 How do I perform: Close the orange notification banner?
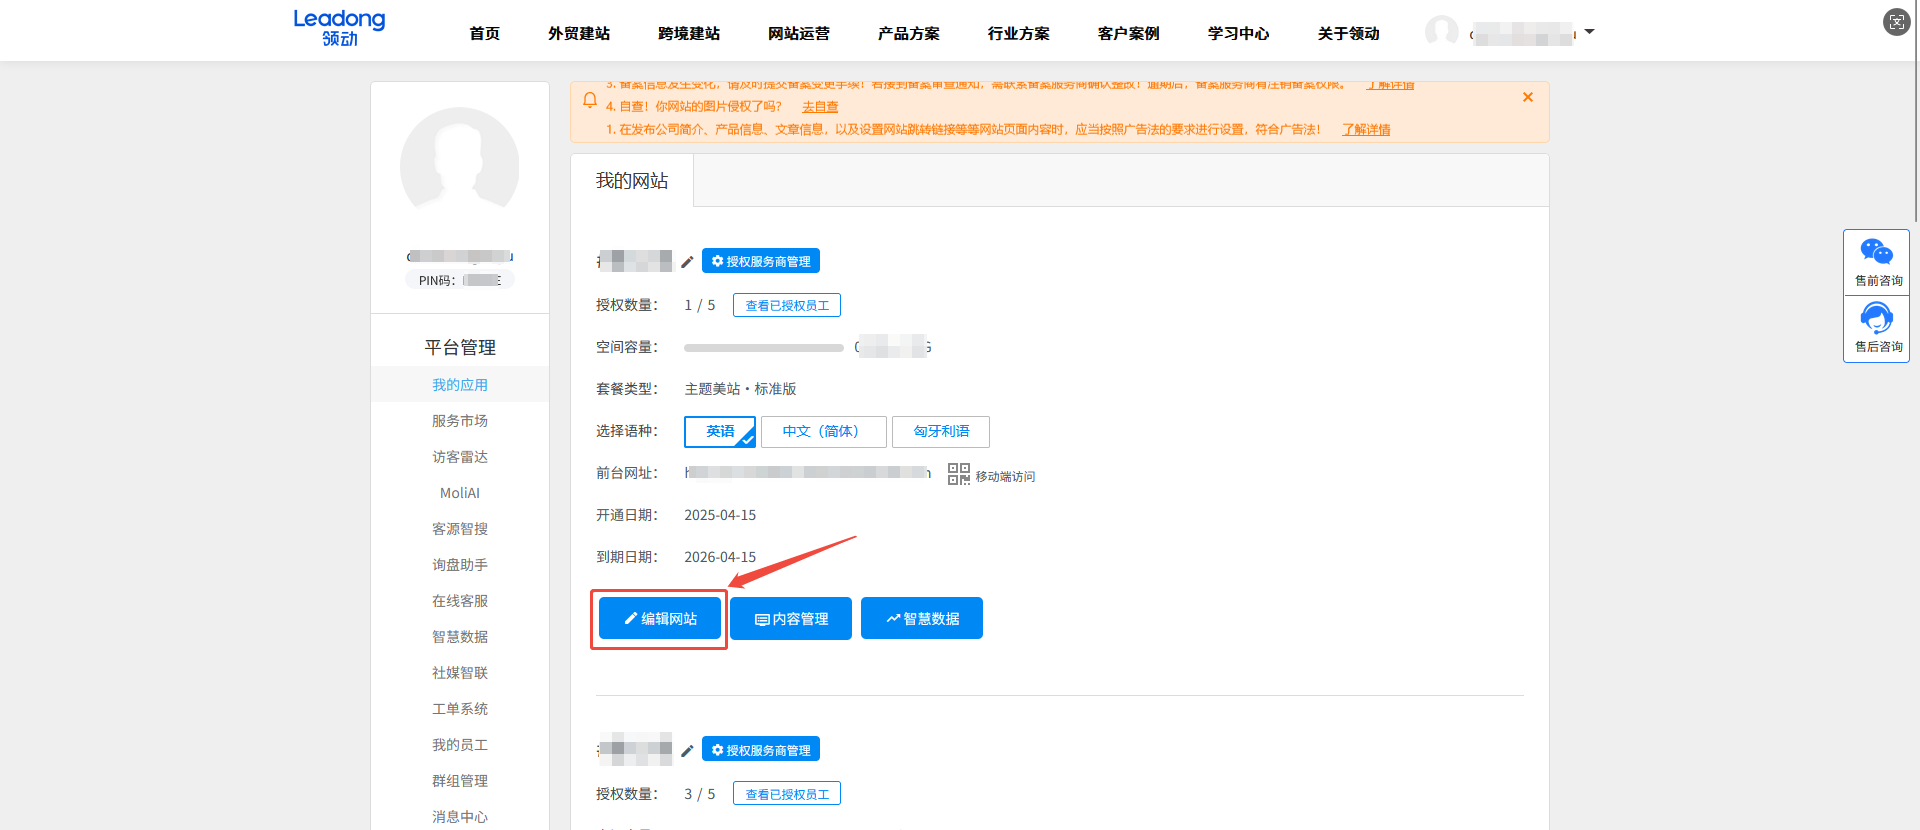point(1528,97)
